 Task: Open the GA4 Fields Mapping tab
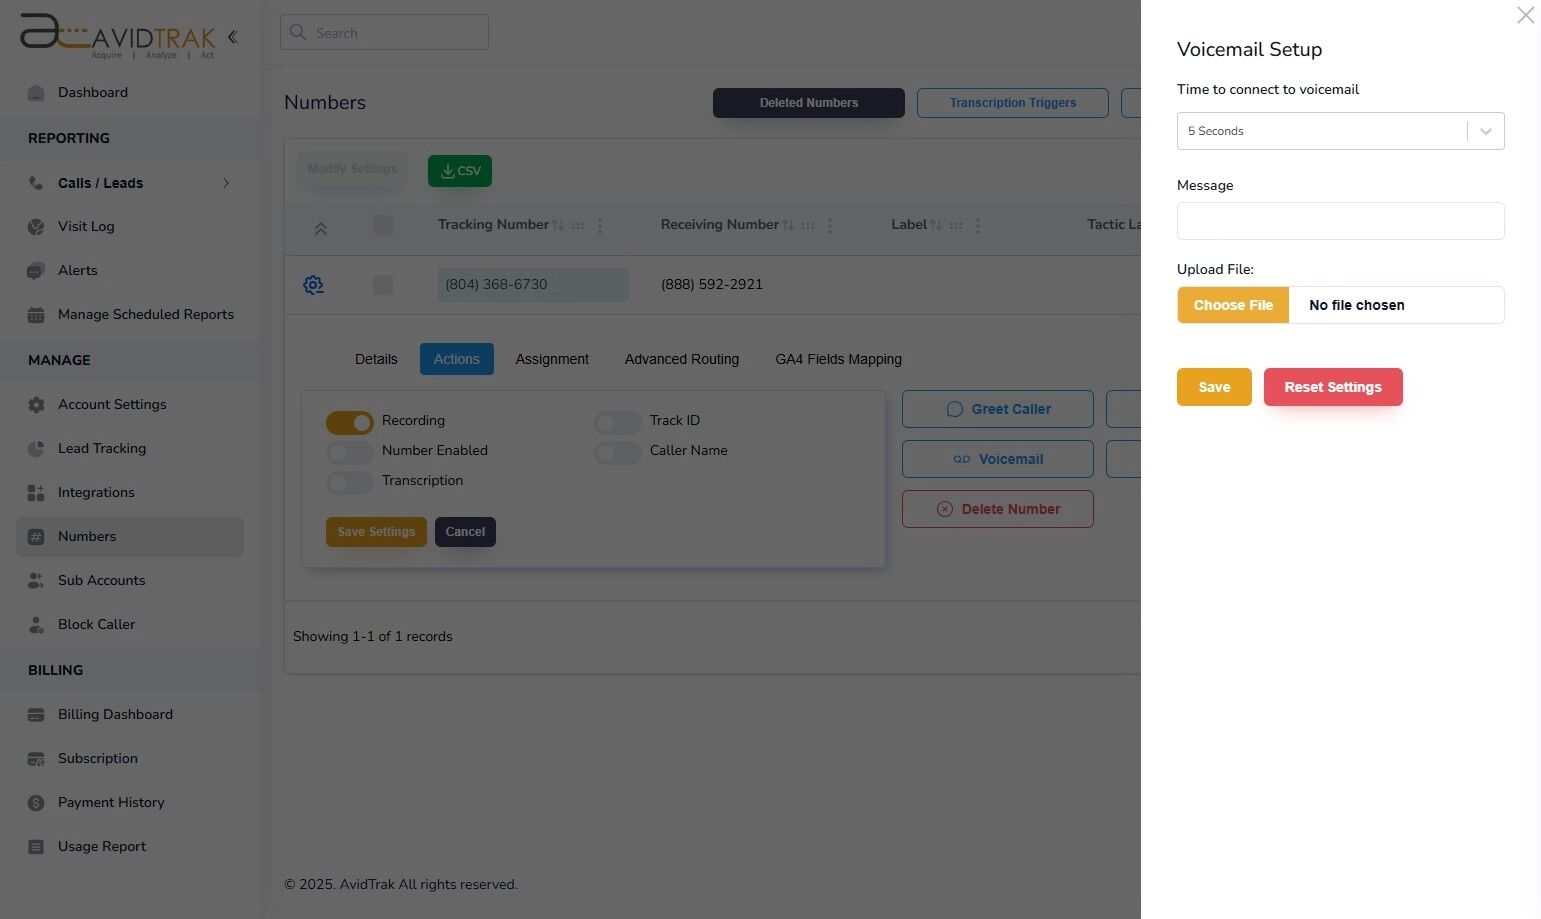click(838, 359)
